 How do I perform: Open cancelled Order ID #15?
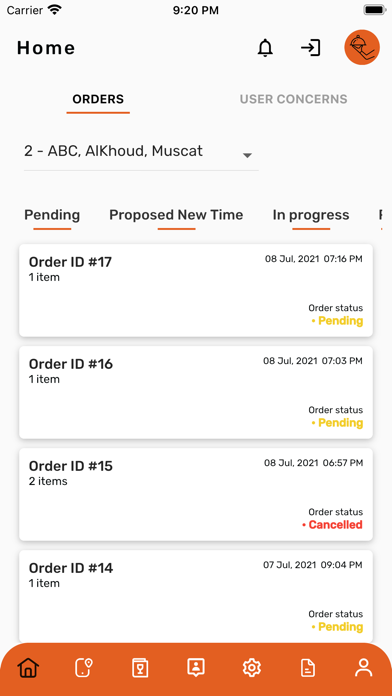[196, 494]
